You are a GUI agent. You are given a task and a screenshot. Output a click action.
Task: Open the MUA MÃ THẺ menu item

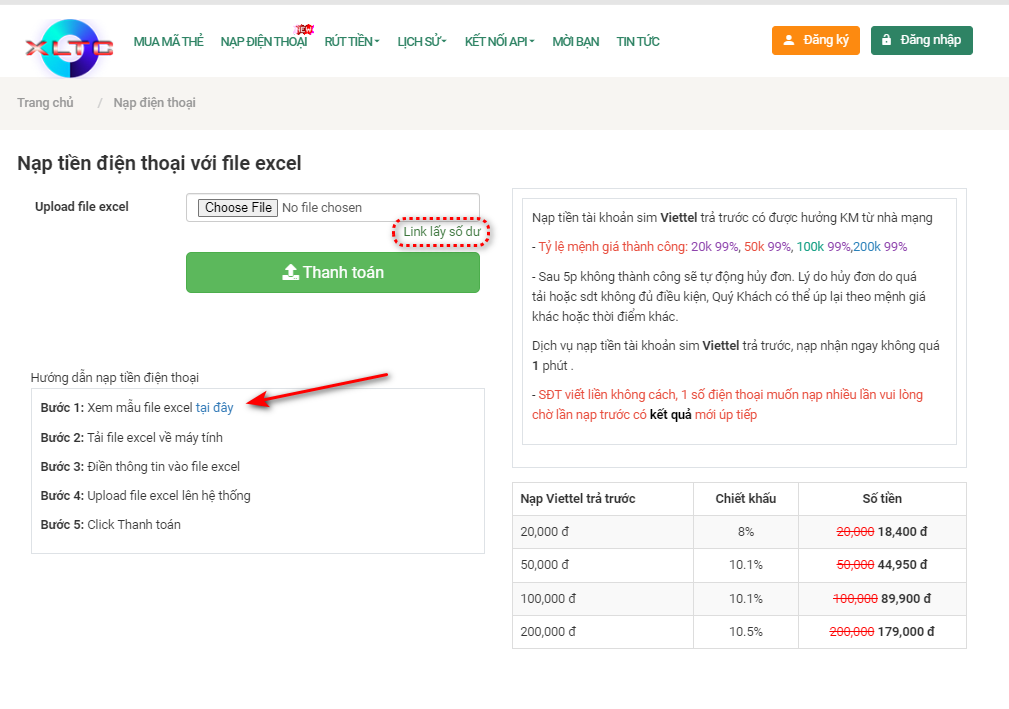pos(169,42)
